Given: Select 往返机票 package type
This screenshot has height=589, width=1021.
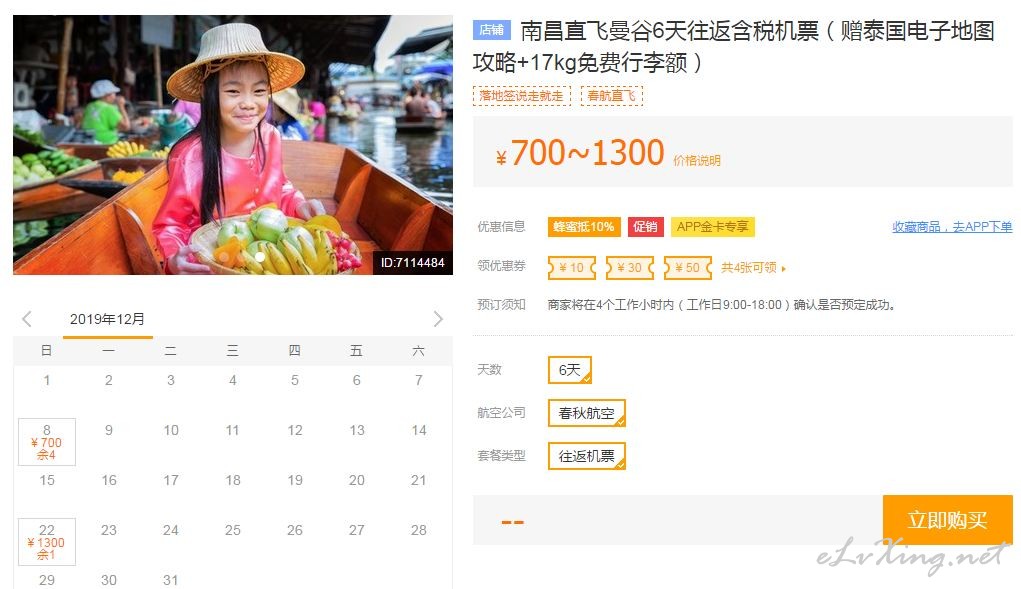Looking at the screenshot, I should [x=587, y=456].
